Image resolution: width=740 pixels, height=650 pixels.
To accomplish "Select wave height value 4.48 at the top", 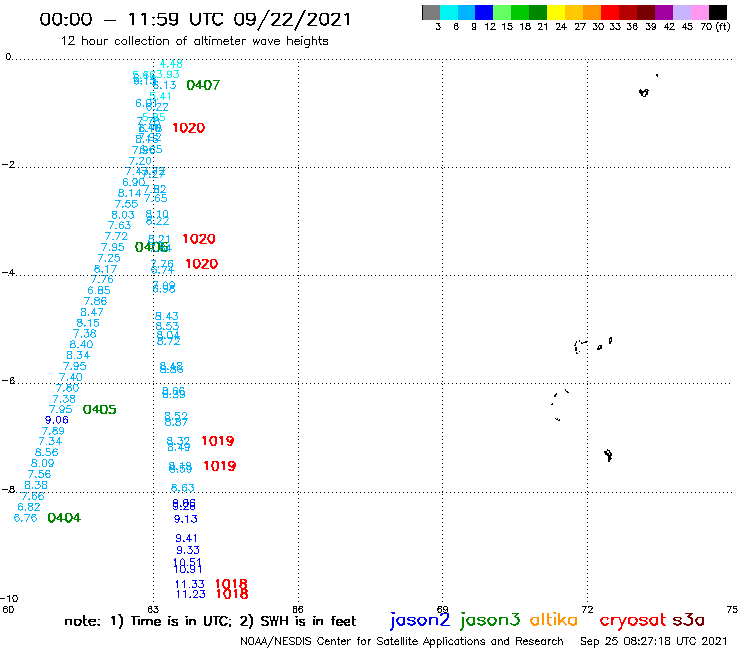I will coord(171,63).
